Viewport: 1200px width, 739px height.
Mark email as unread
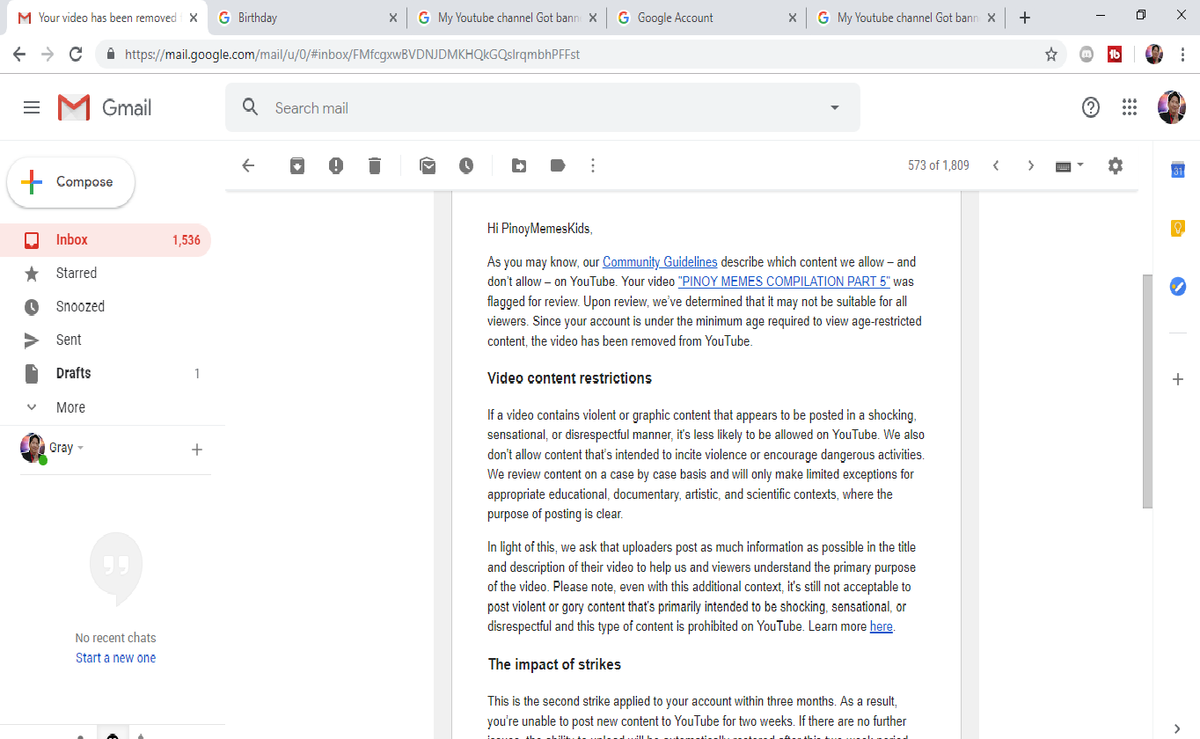click(x=428, y=166)
